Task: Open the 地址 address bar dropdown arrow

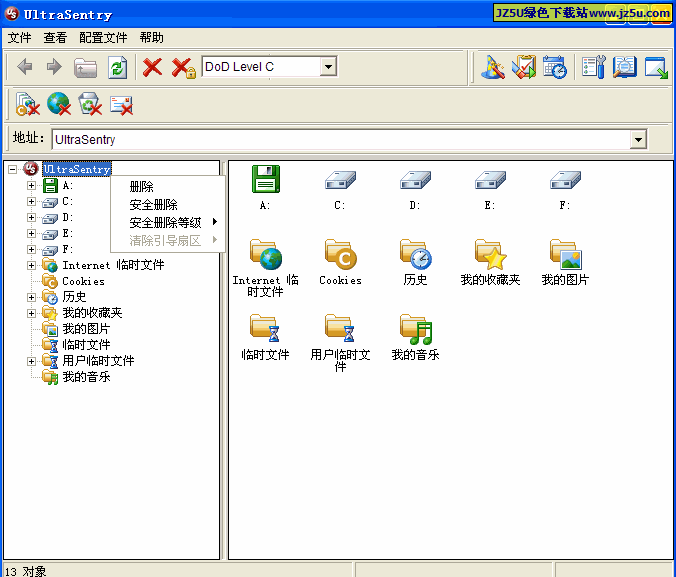Action: click(x=638, y=140)
